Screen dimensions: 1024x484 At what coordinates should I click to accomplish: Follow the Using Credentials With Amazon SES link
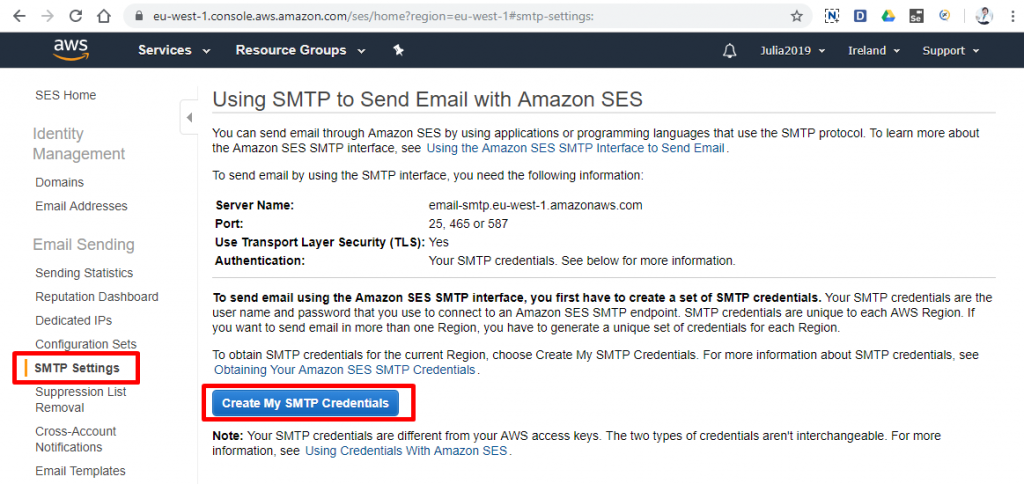[407, 451]
